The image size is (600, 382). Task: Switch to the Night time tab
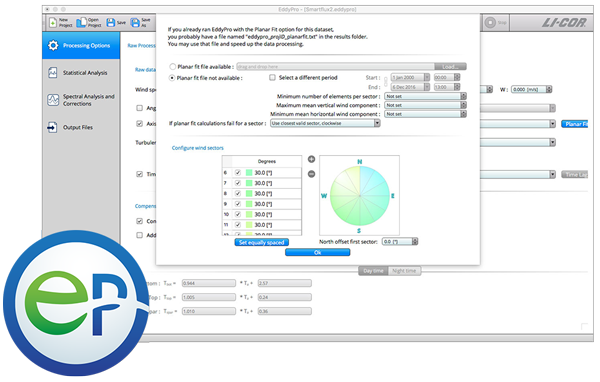pos(404,271)
